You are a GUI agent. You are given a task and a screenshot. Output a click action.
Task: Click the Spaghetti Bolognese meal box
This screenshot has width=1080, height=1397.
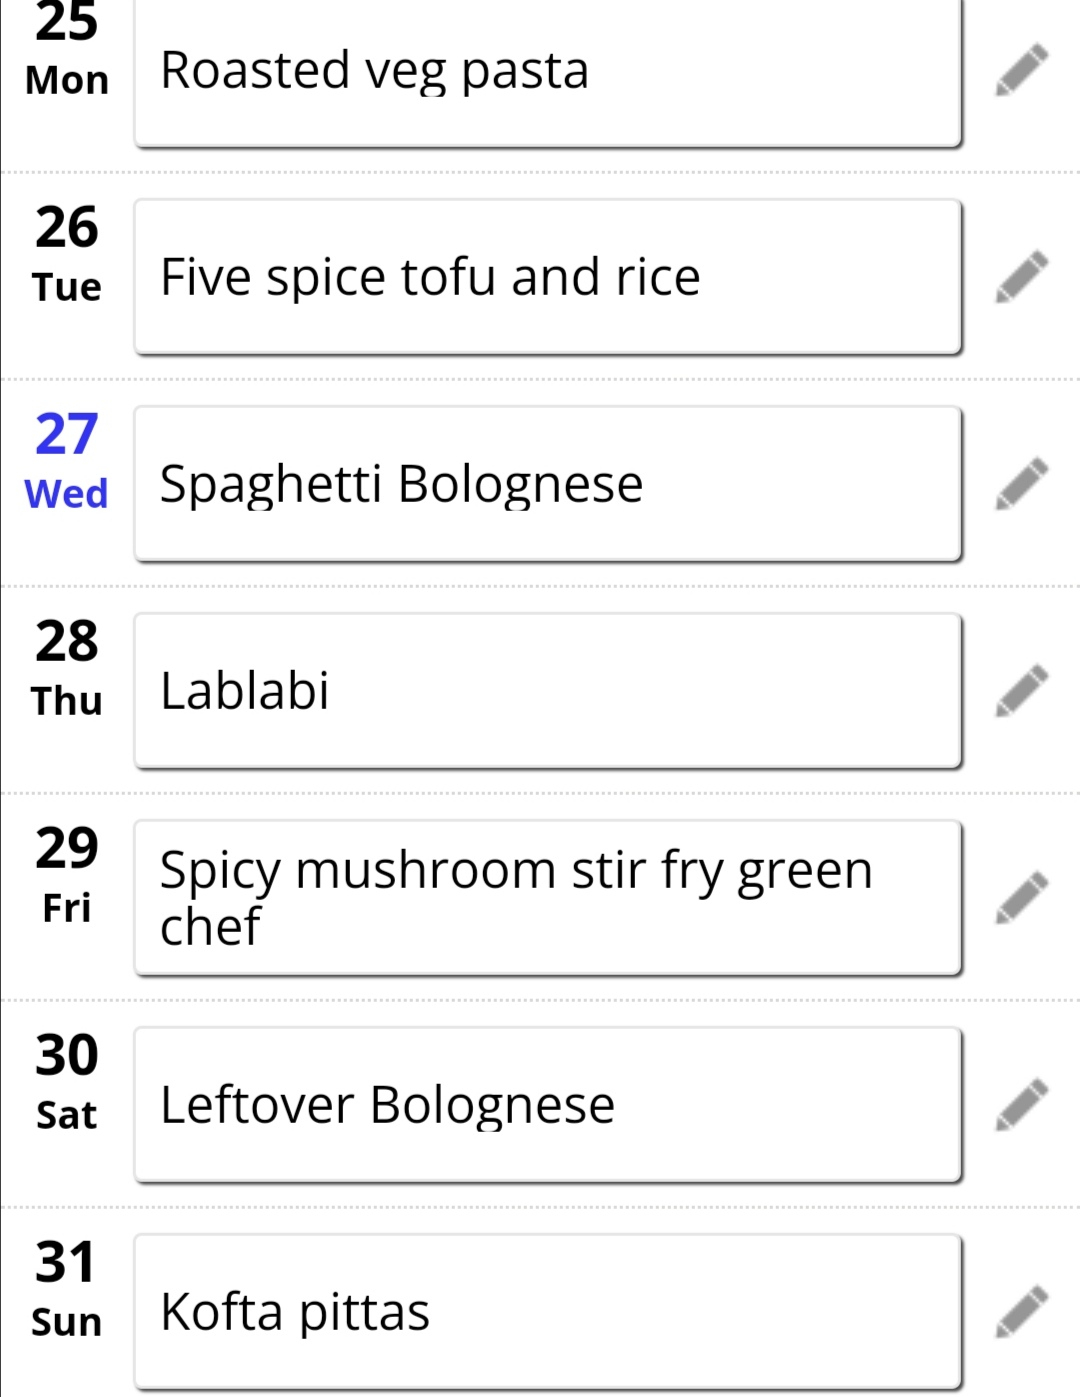(x=548, y=484)
